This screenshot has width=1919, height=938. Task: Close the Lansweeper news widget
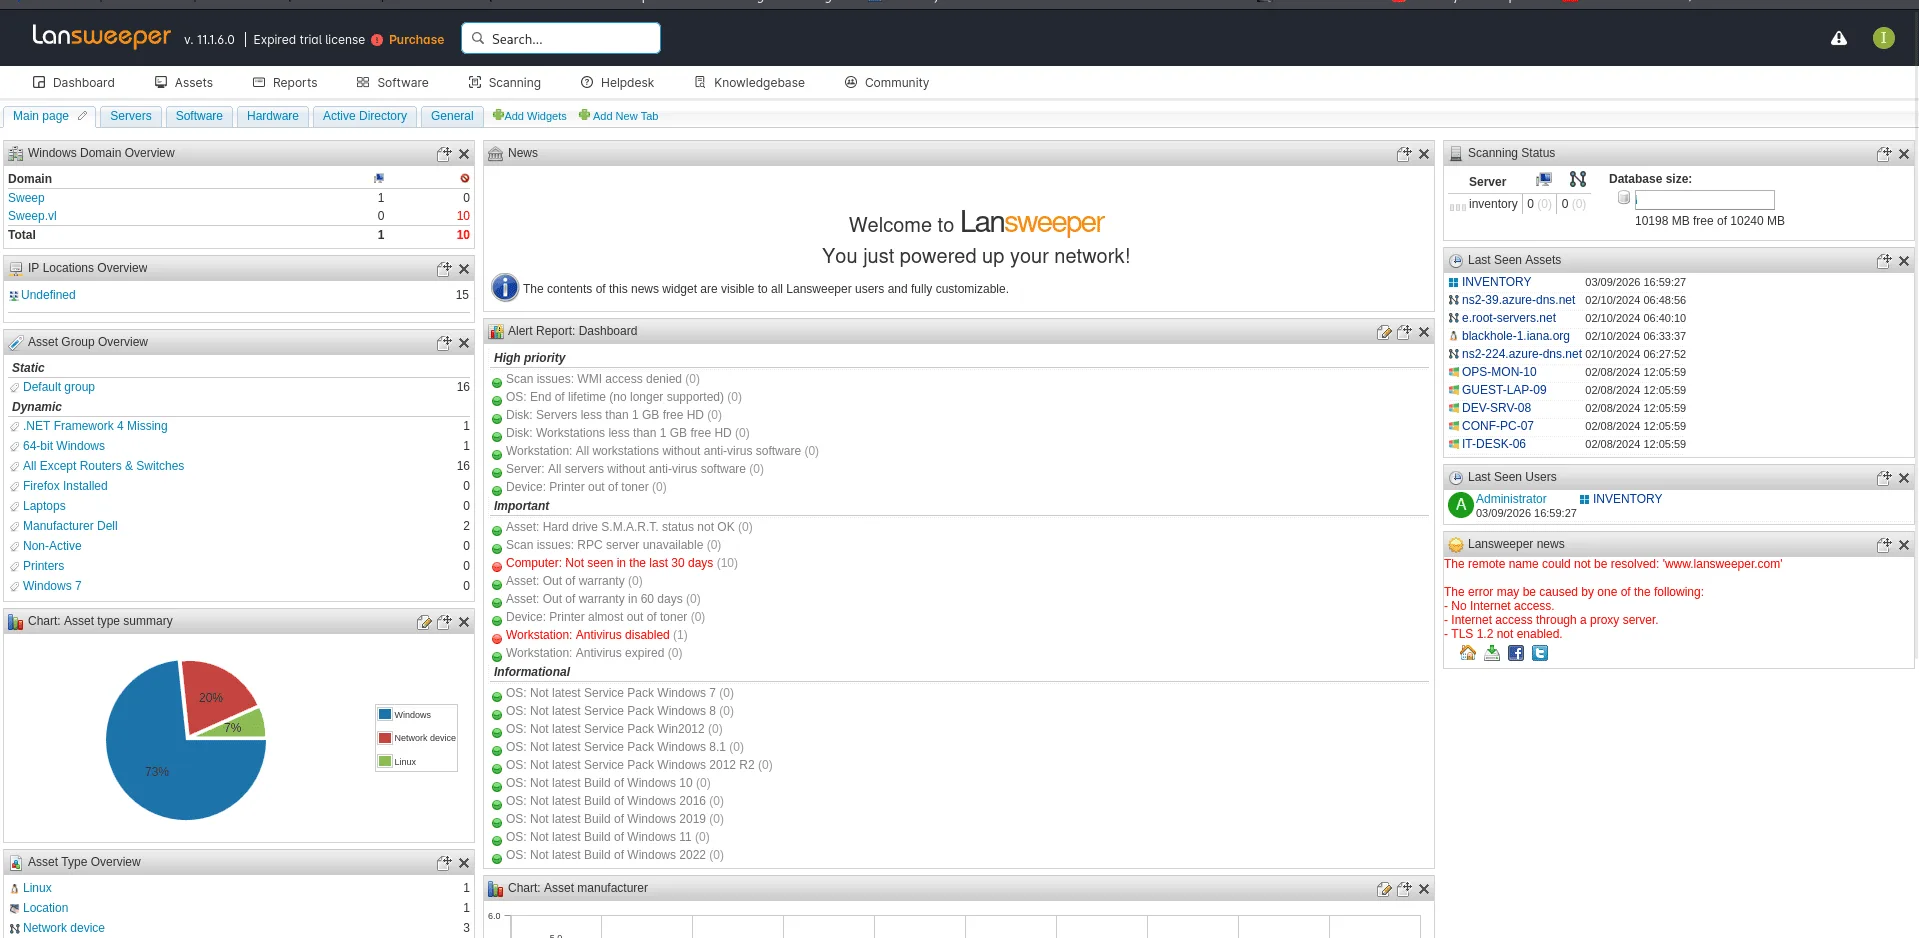(1904, 545)
